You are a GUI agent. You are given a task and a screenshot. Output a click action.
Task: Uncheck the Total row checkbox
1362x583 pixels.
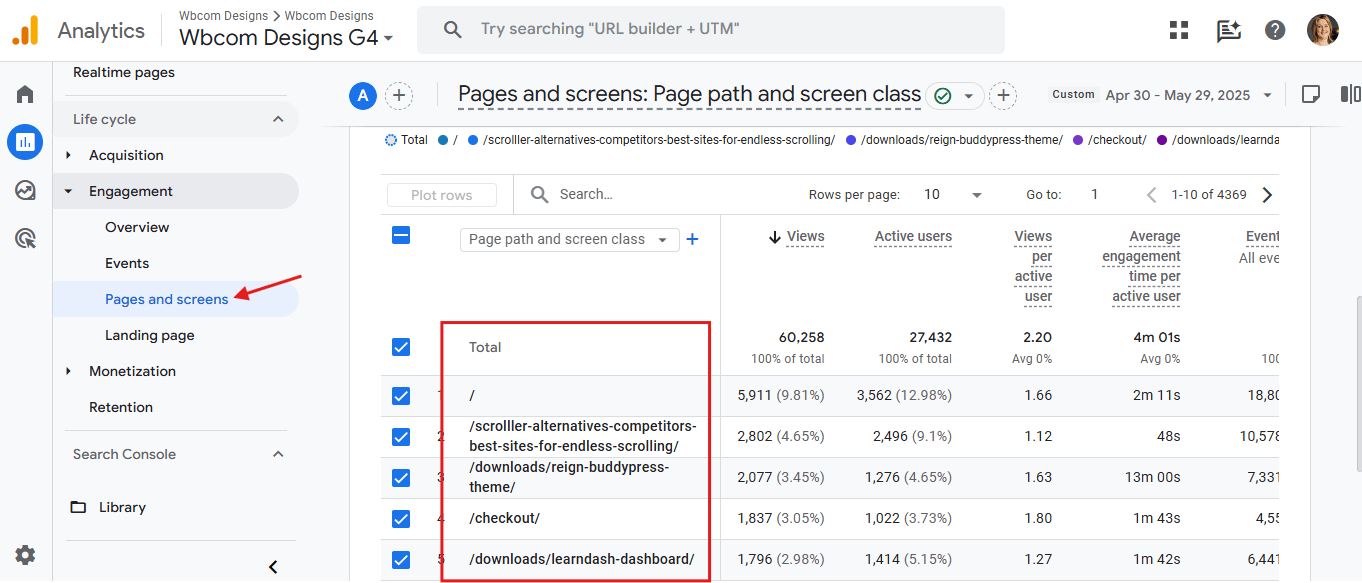coord(401,347)
